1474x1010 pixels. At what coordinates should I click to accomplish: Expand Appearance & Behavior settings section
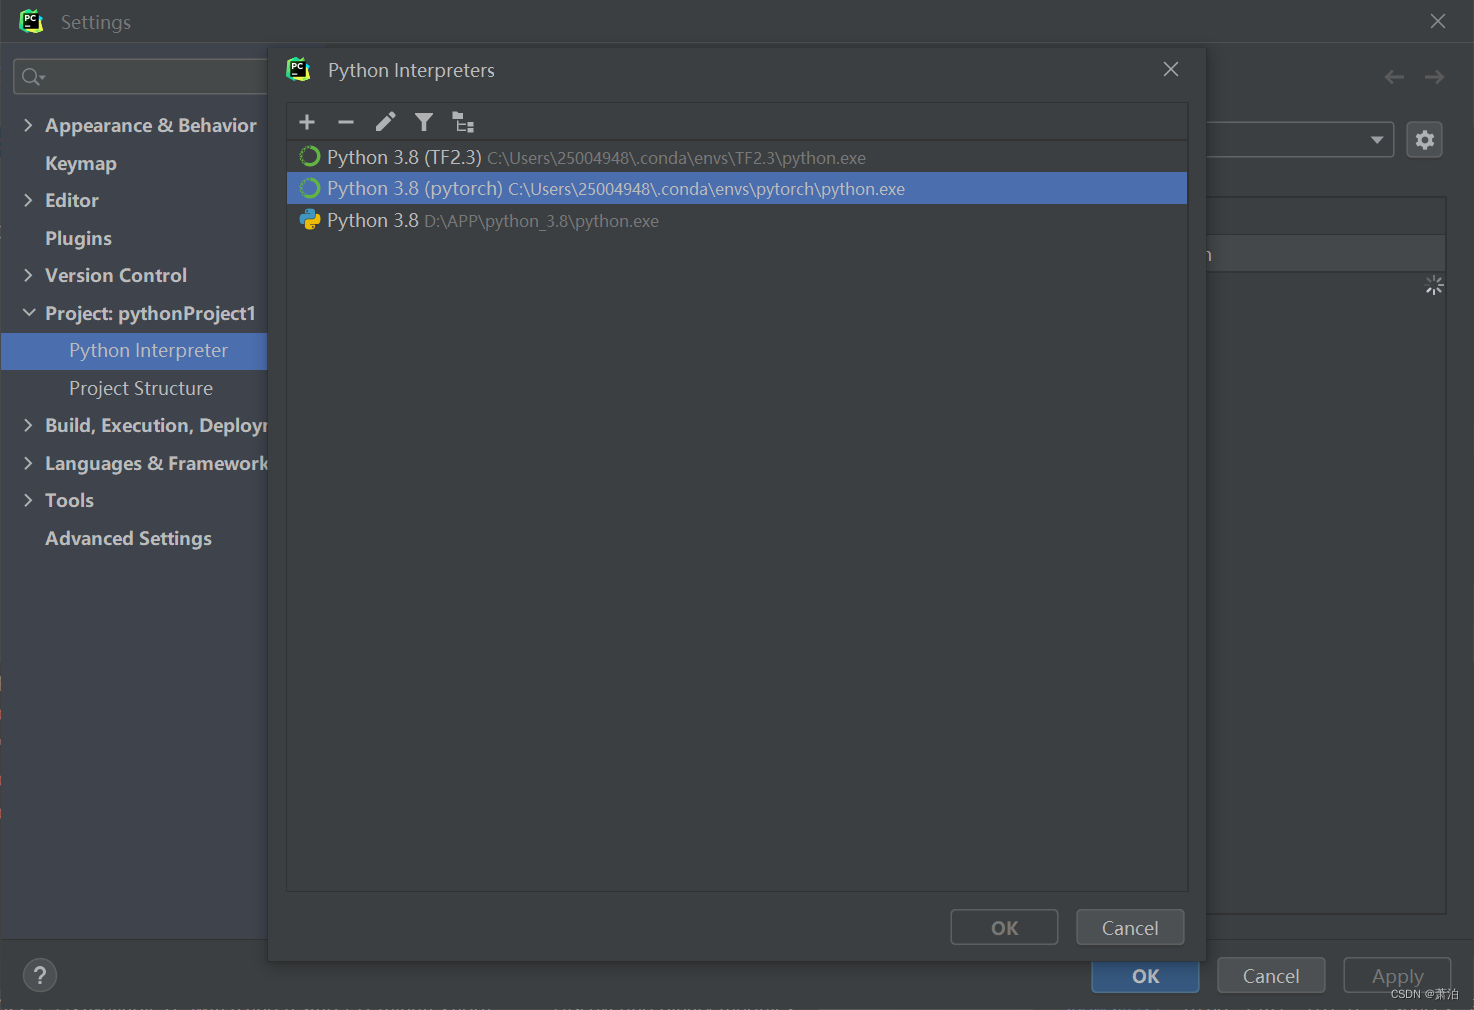click(x=28, y=125)
